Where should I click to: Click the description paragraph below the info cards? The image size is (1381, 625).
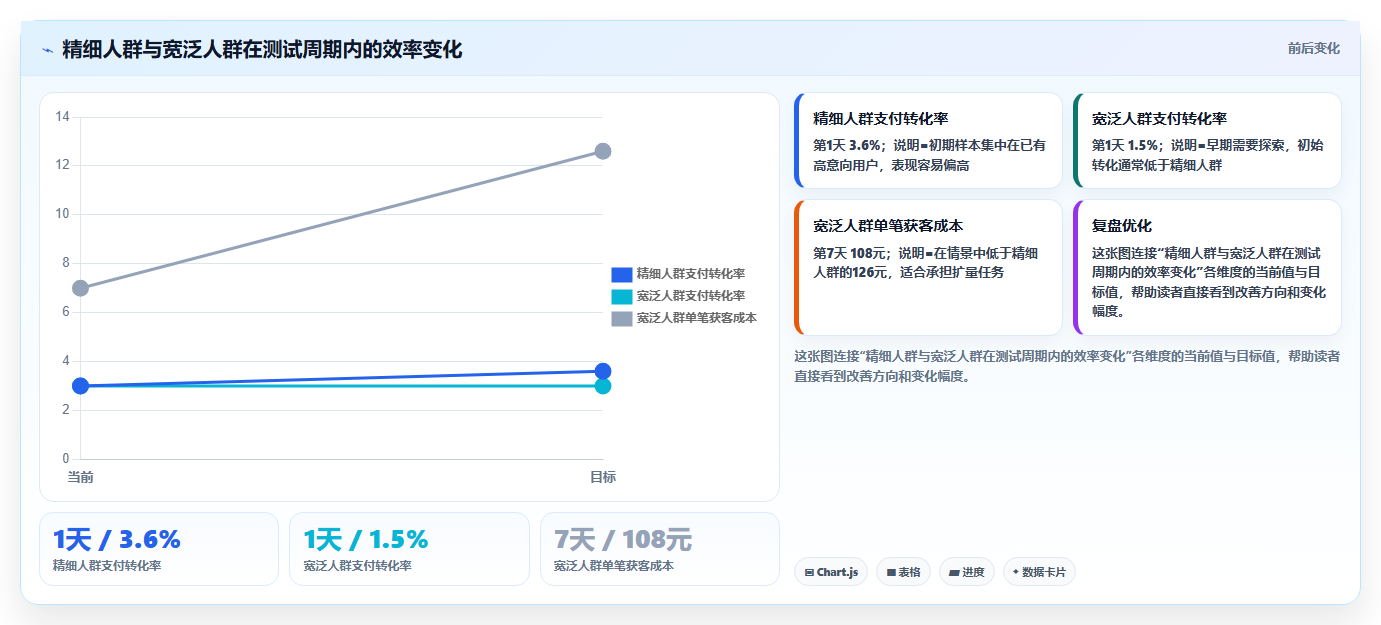pyautogui.click(x=1067, y=366)
